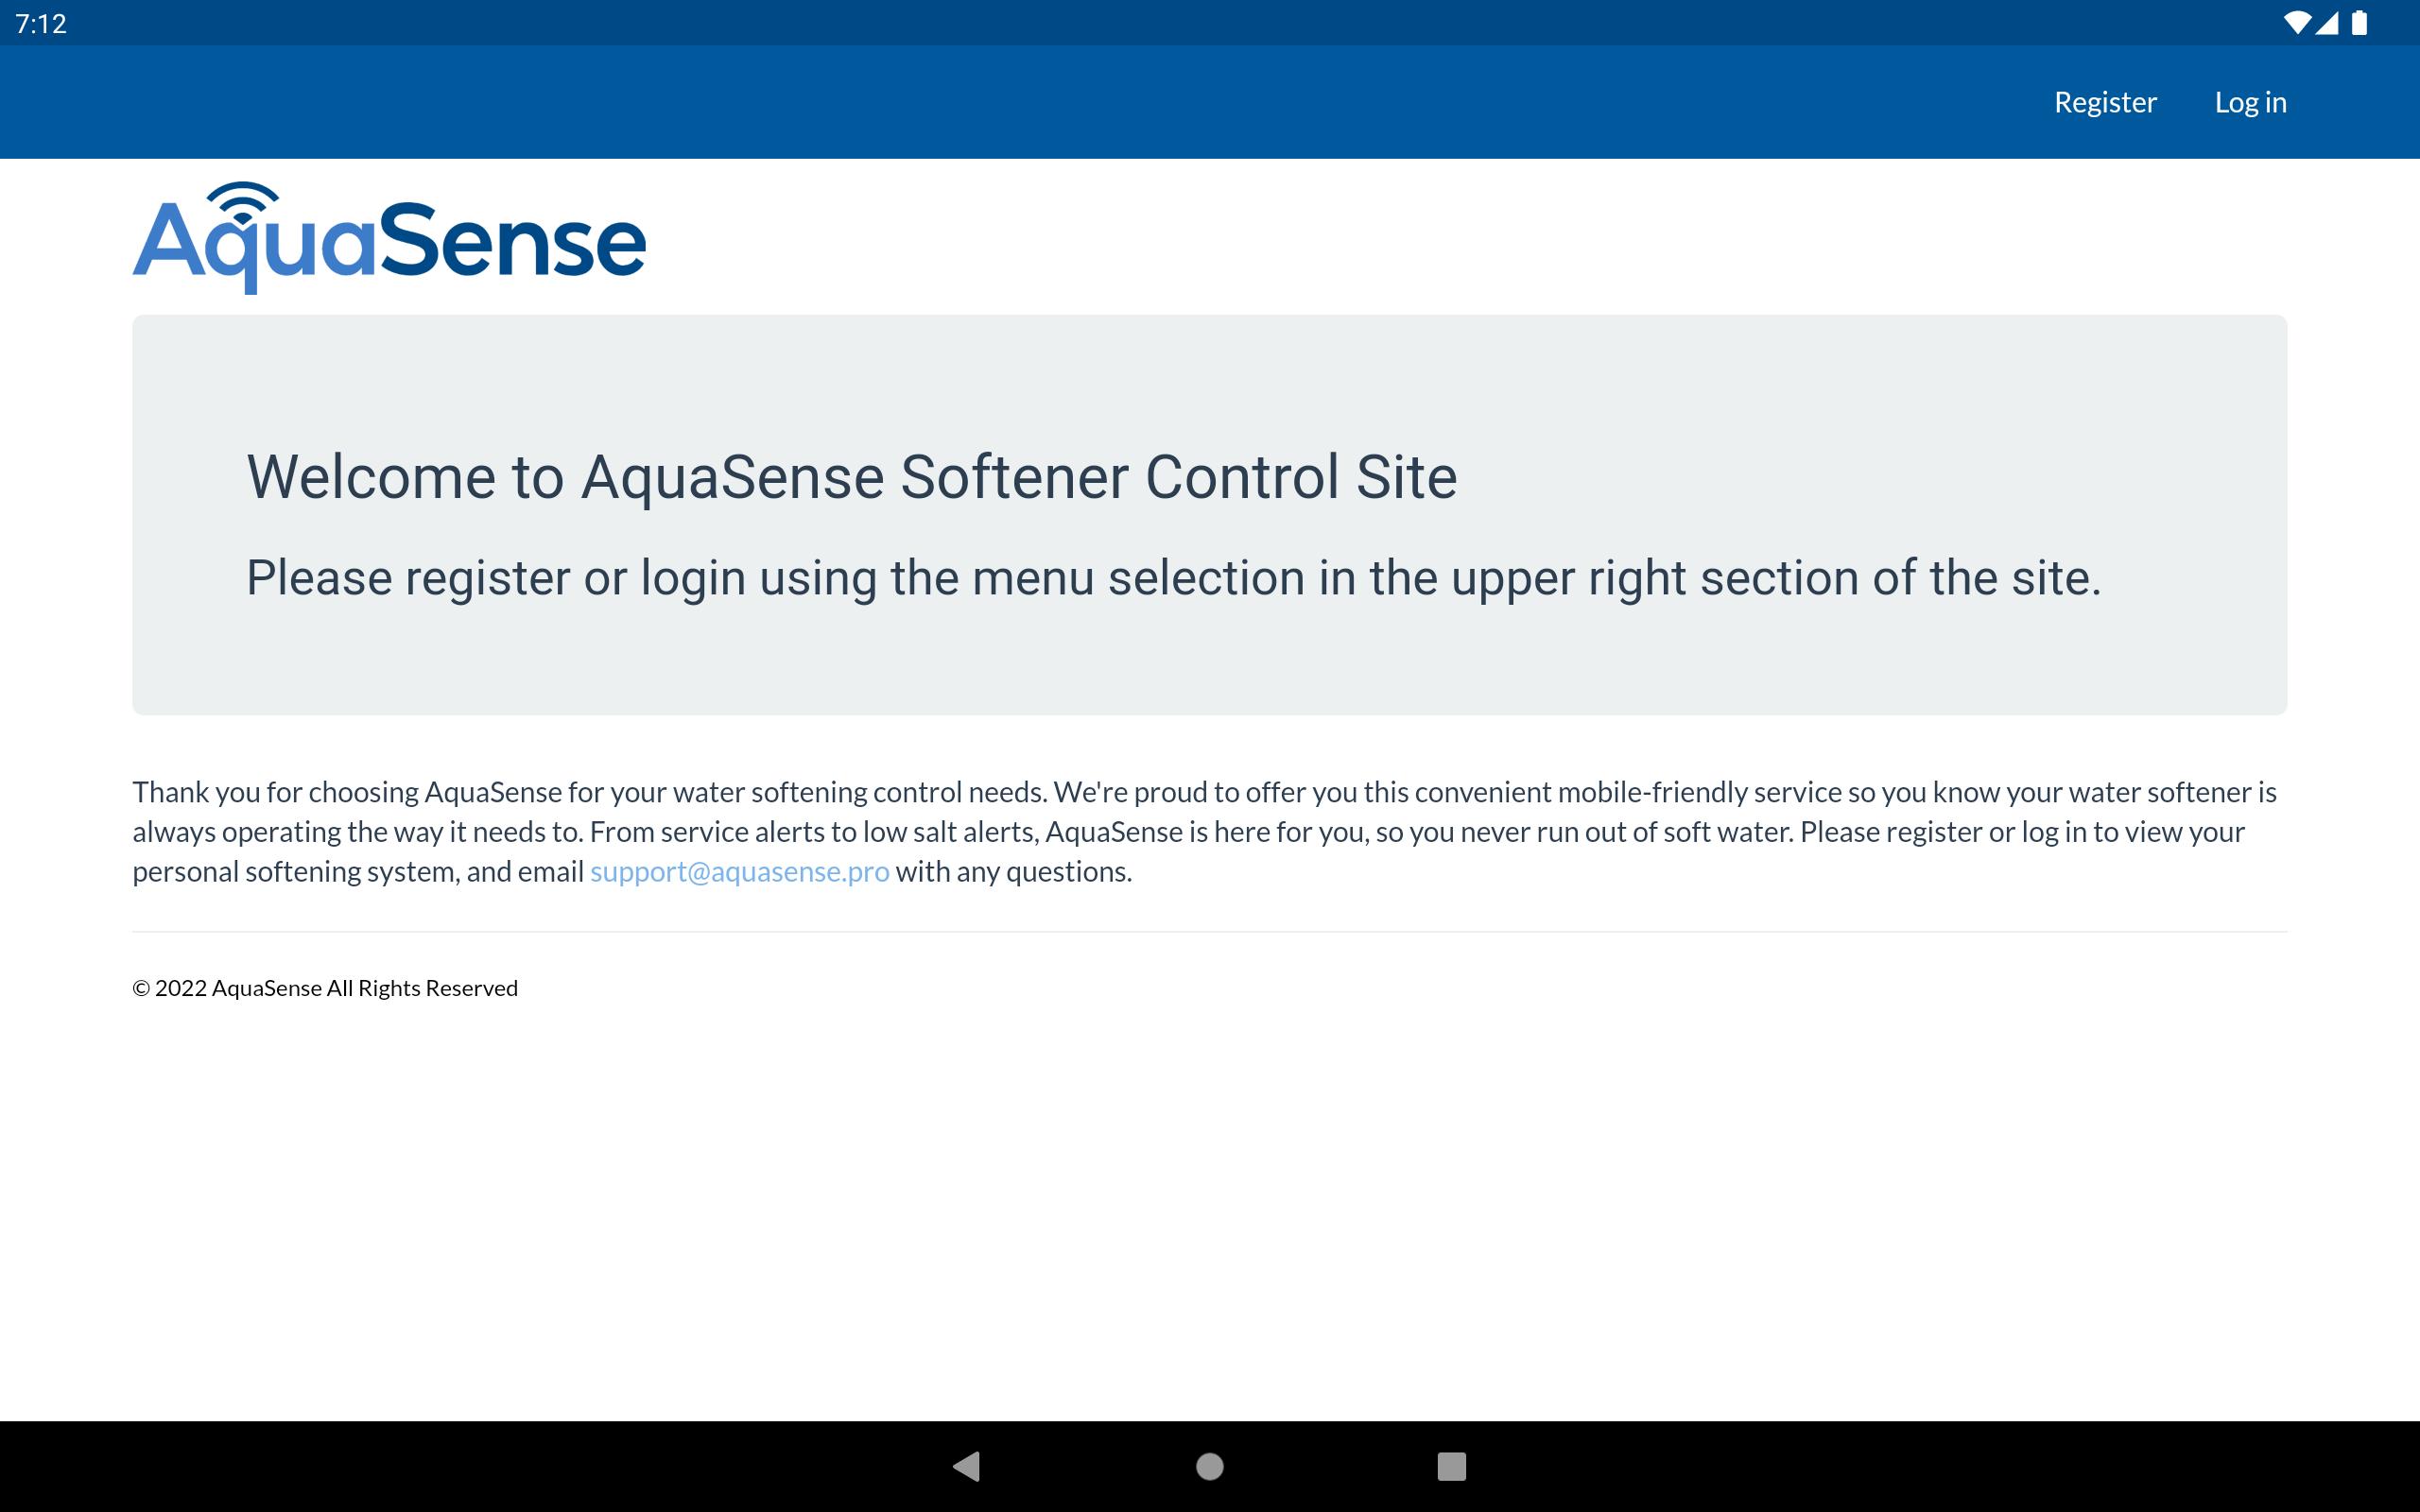2420x1512 pixels.
Task: Tap the Android back button
Action: tap(966, 1466)
